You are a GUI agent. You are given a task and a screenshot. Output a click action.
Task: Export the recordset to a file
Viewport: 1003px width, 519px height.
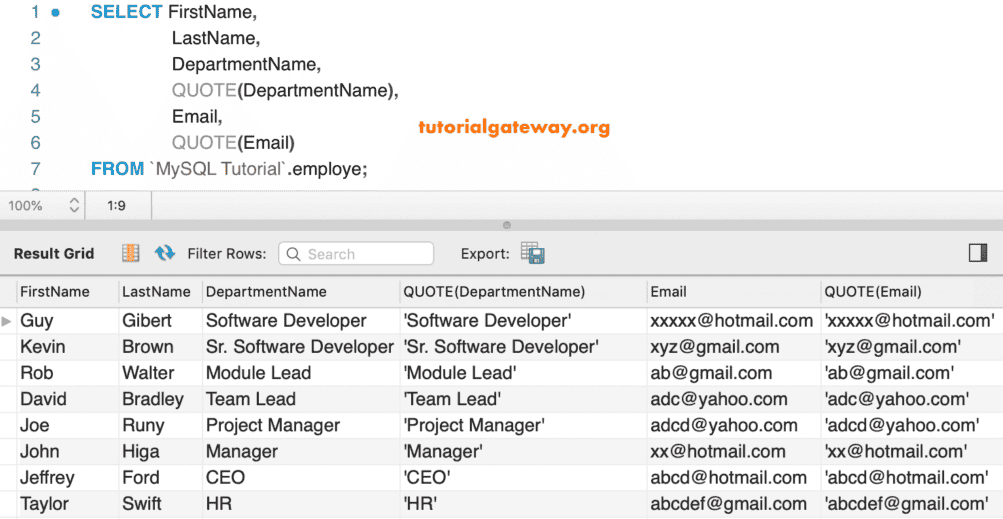coord(532,254)
